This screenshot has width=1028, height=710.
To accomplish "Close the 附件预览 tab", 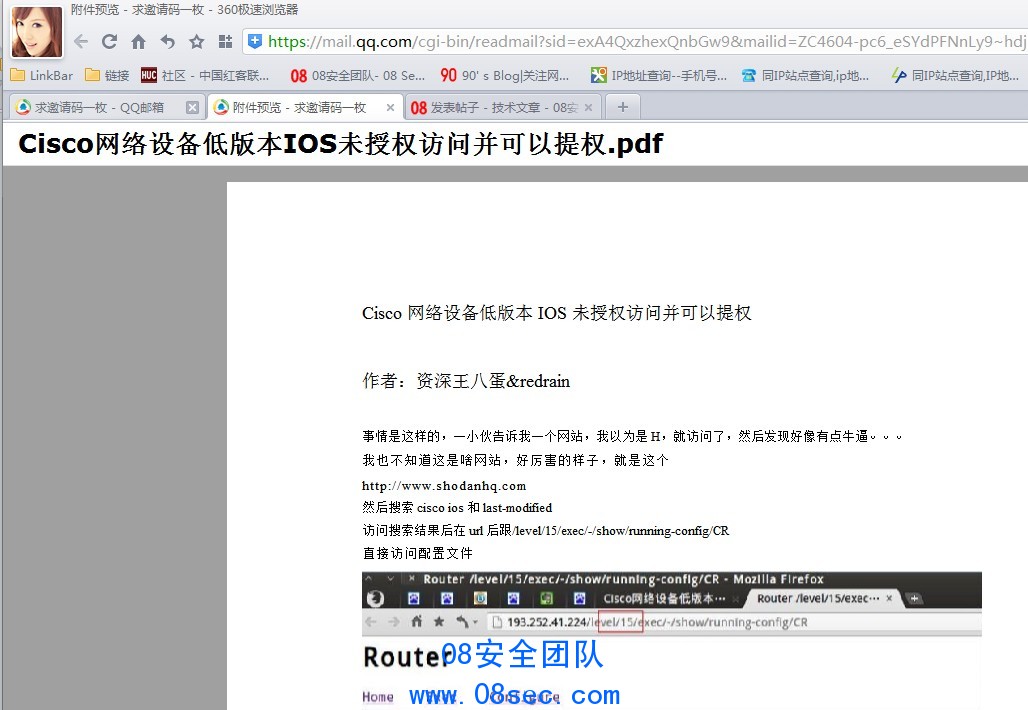I will pyautogui.click(x=390, y=108).
